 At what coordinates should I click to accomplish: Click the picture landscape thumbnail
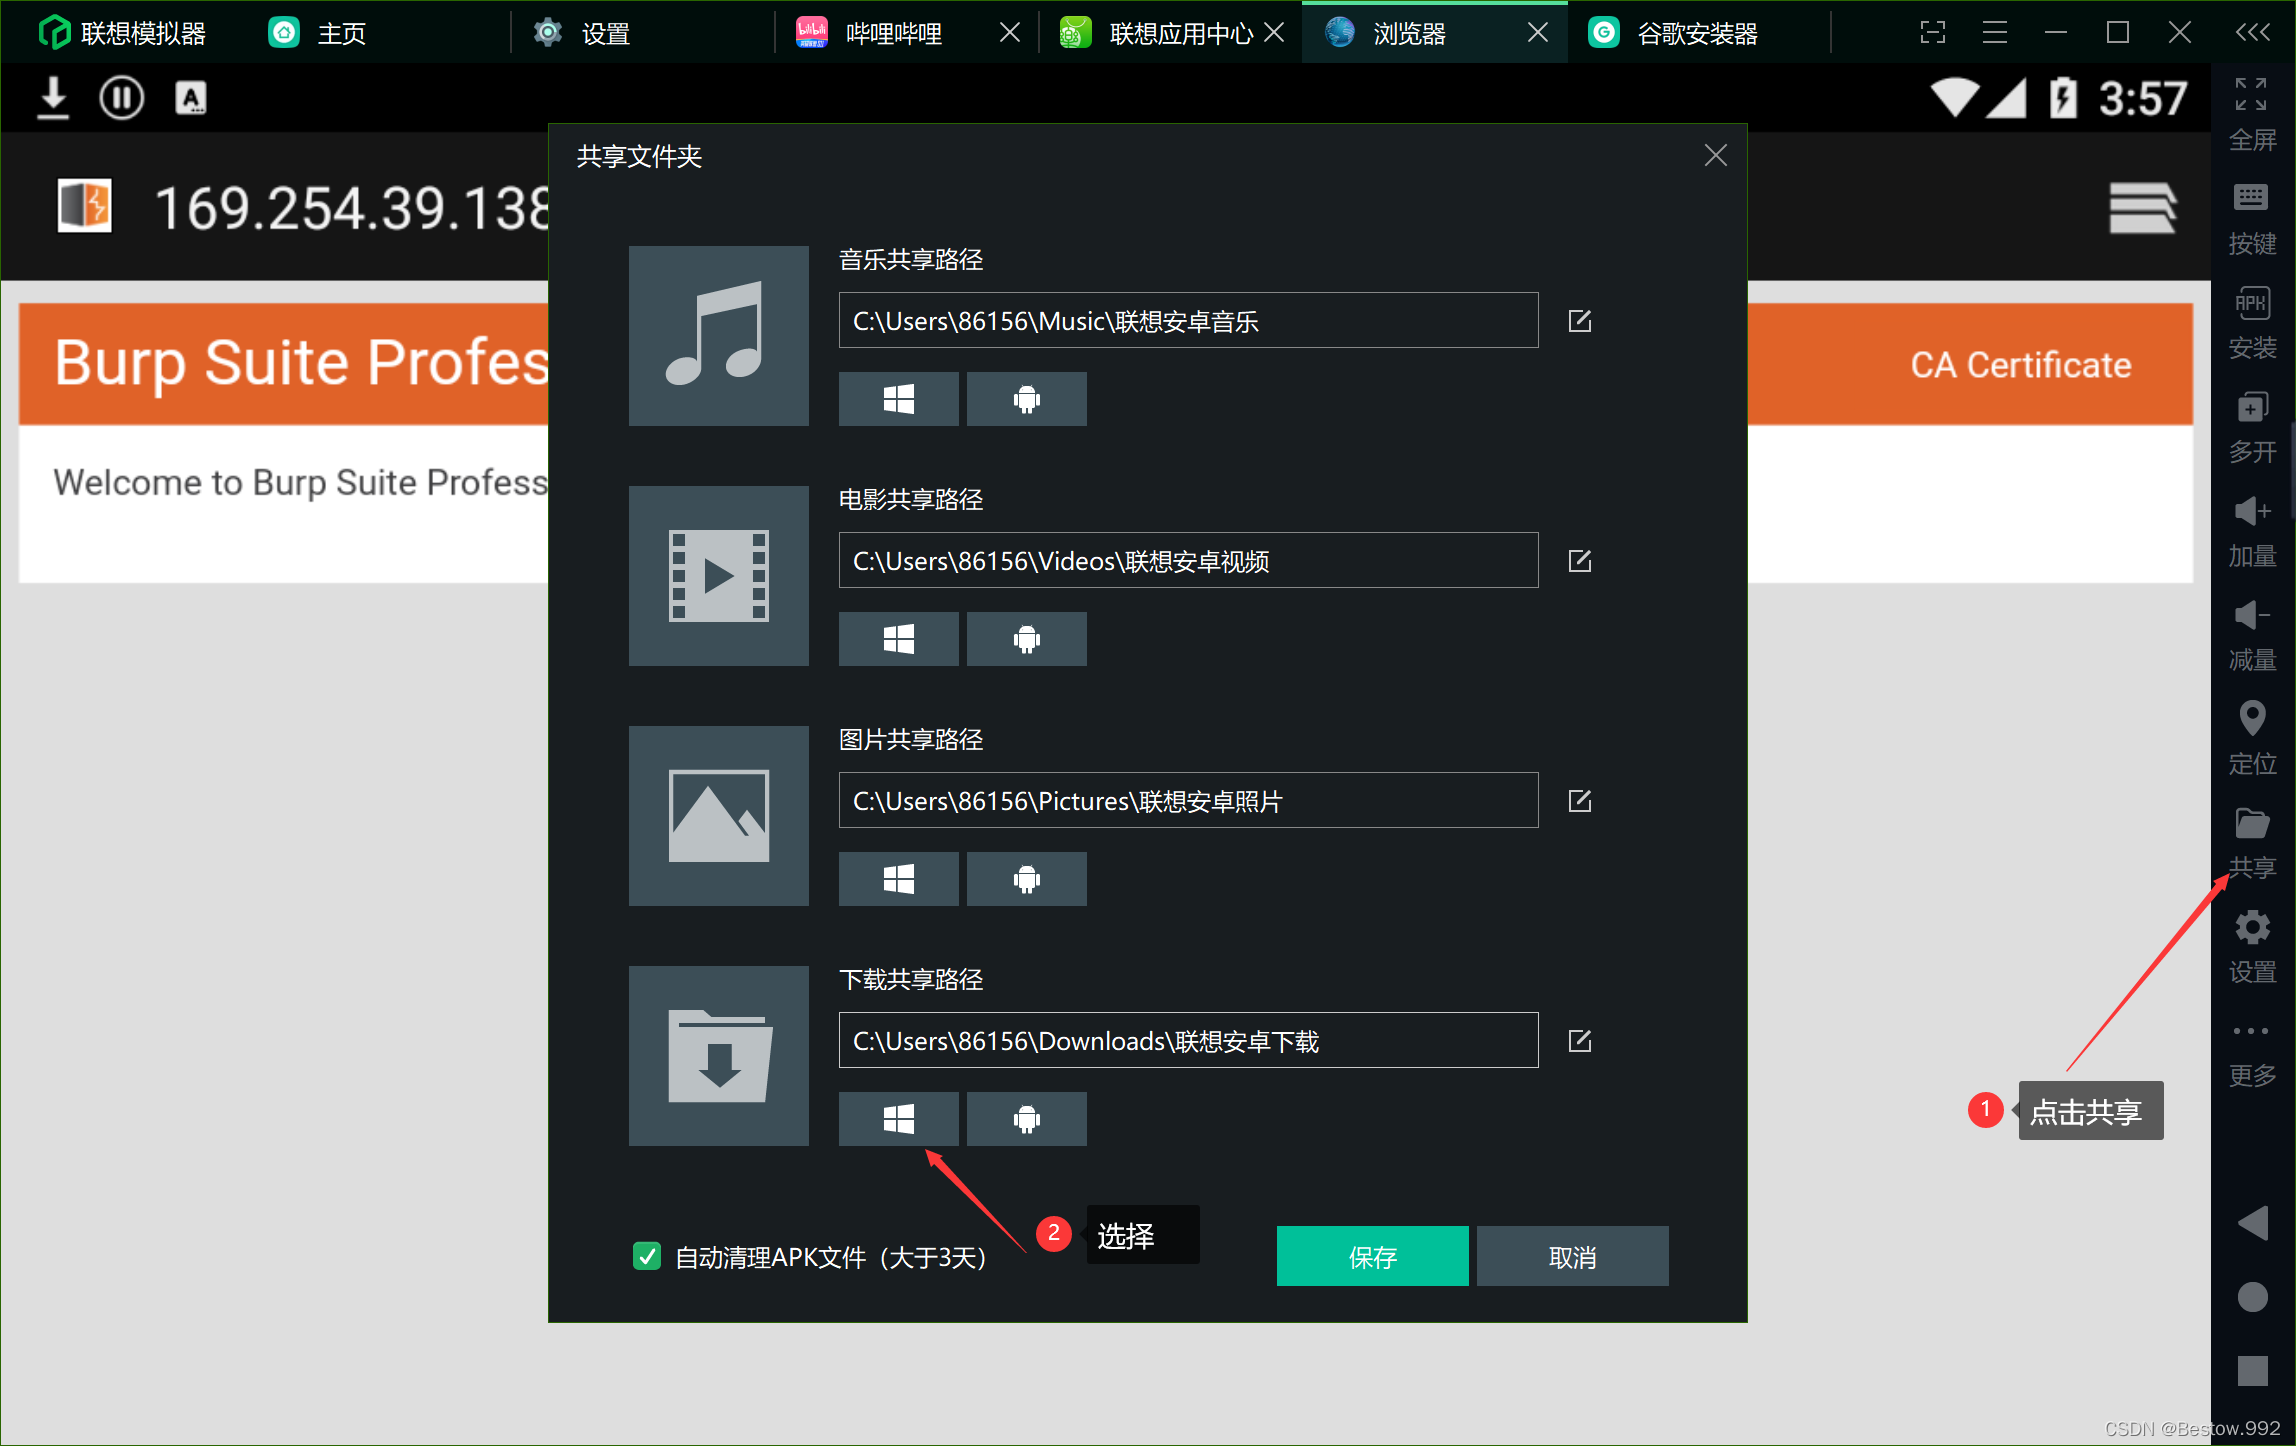tap(718, 816)
